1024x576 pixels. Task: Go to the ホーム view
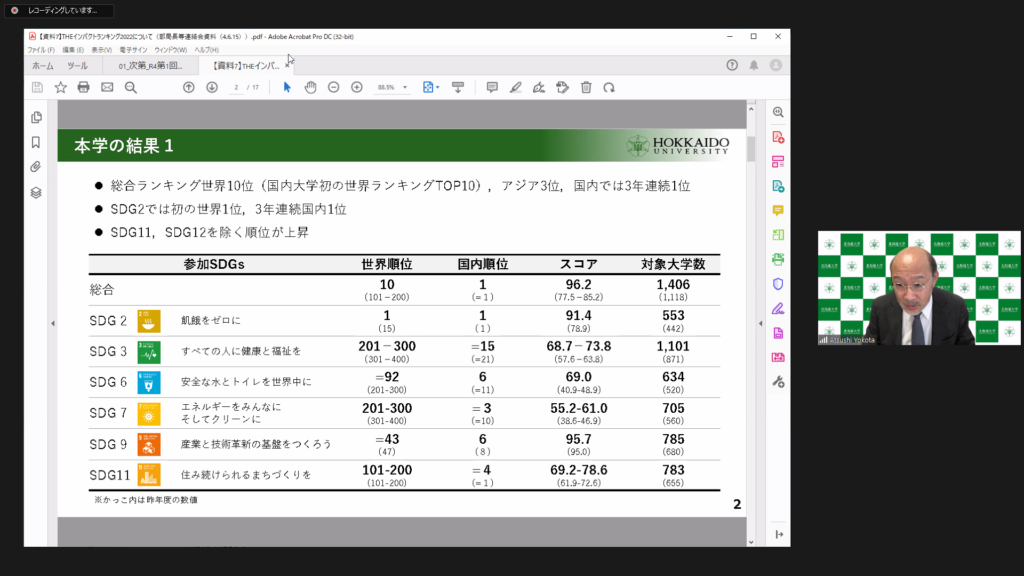42,65
